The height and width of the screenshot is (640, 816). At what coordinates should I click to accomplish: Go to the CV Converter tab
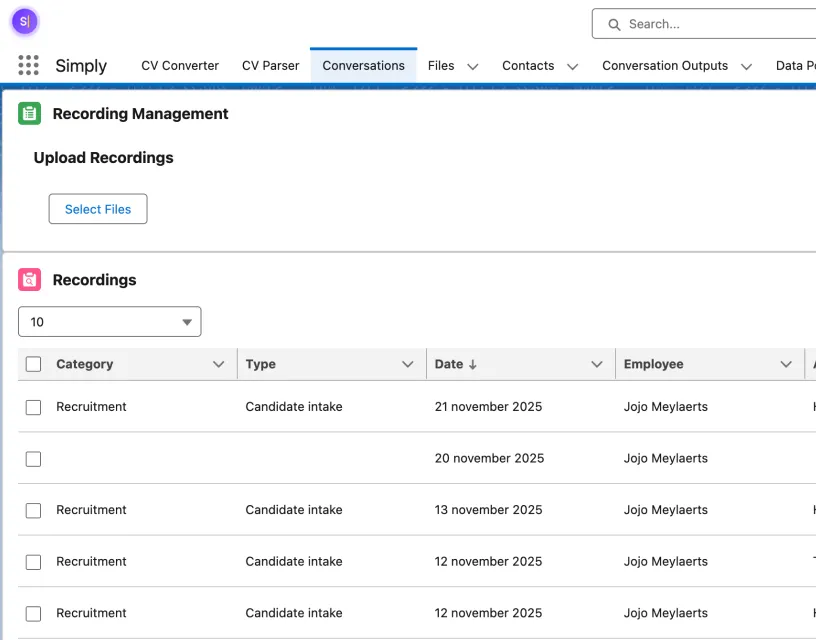pyautogui.click(x=180, y=66)
